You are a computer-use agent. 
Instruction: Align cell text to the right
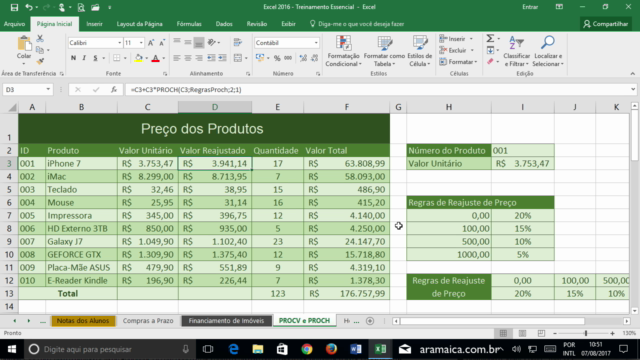pos(199,58)
